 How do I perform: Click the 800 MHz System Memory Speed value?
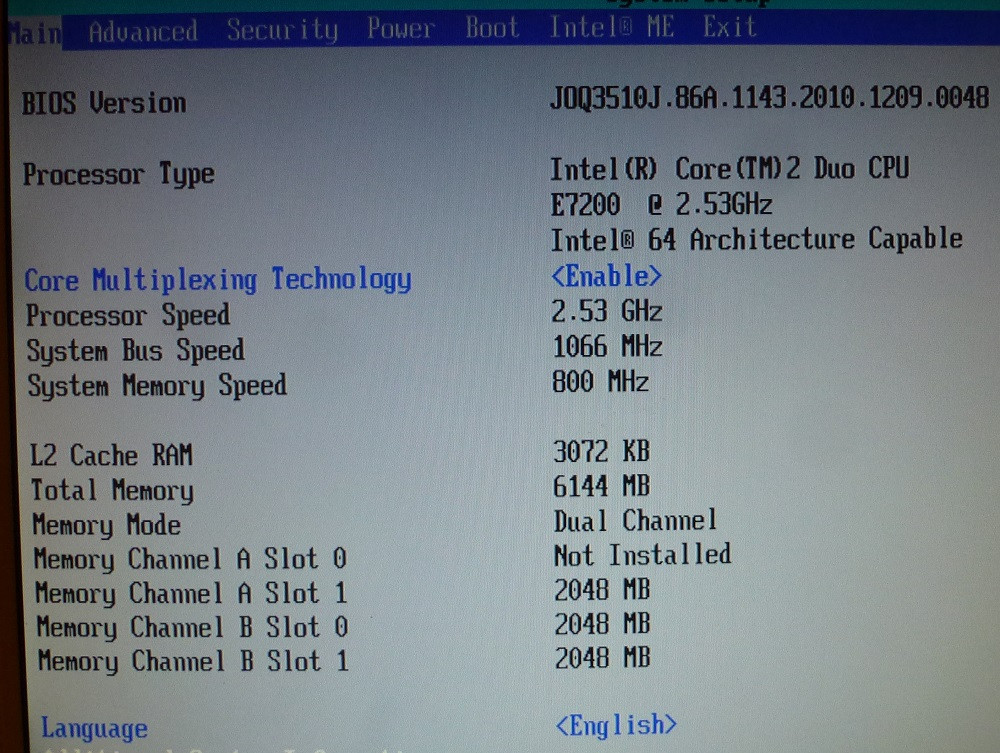(600, 381)
